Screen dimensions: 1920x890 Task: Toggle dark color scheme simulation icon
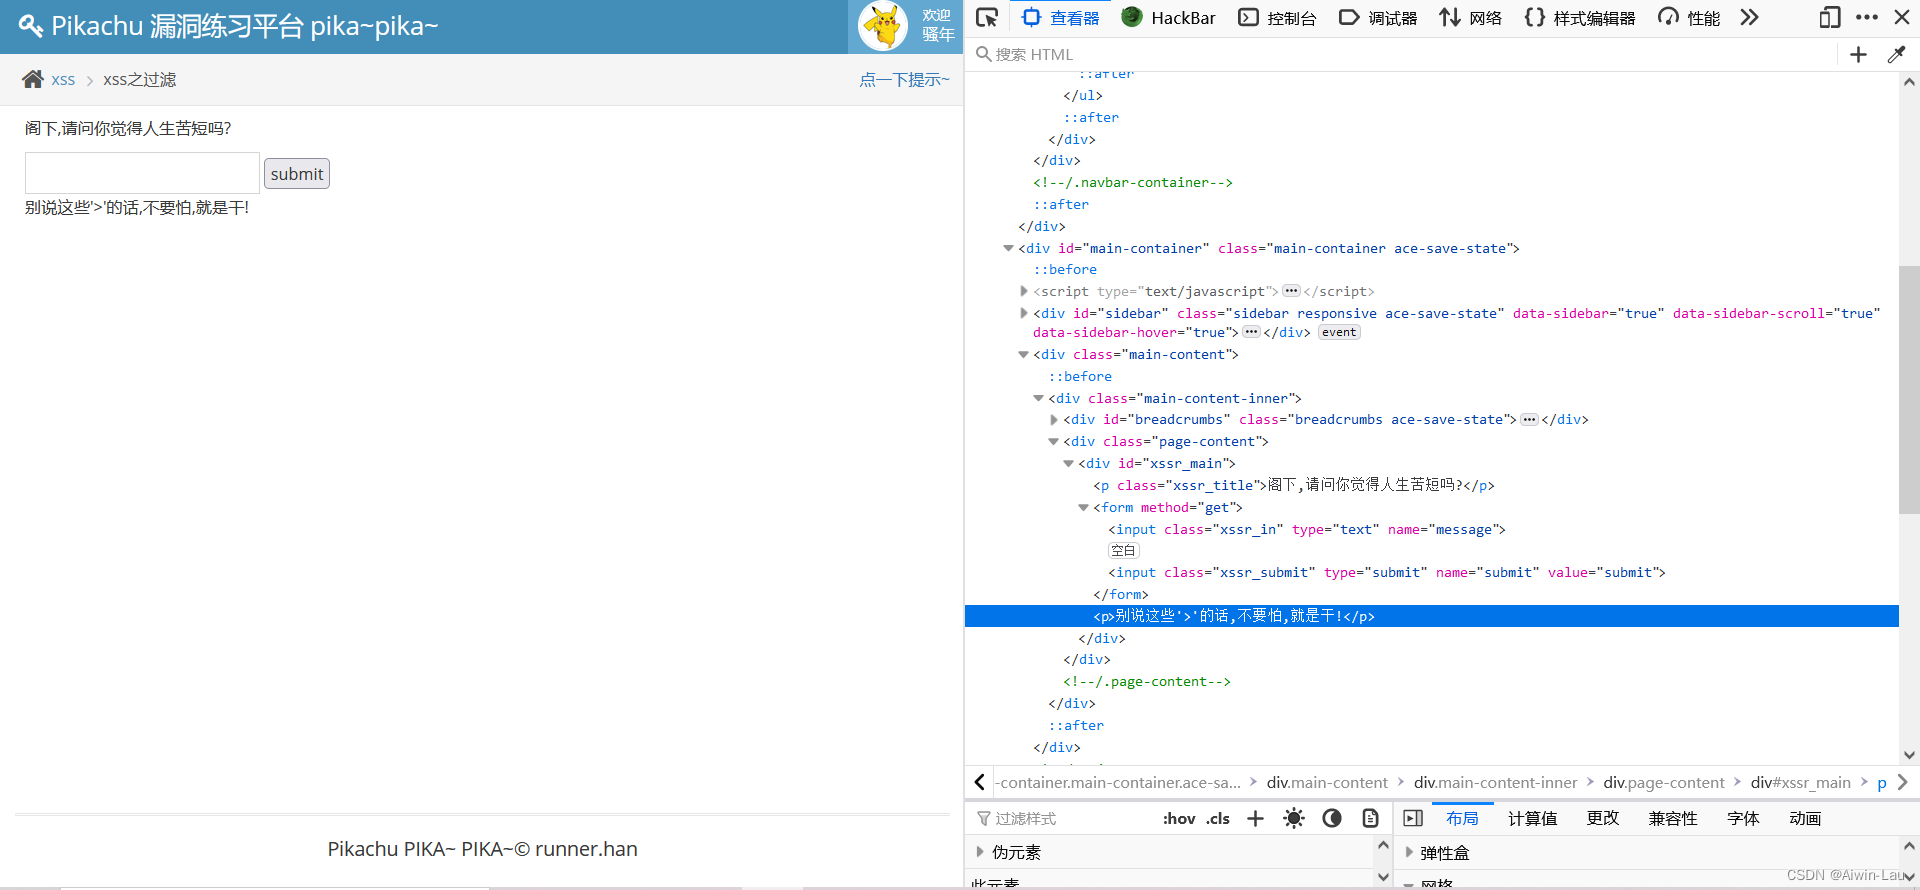tap(1332, 818)
